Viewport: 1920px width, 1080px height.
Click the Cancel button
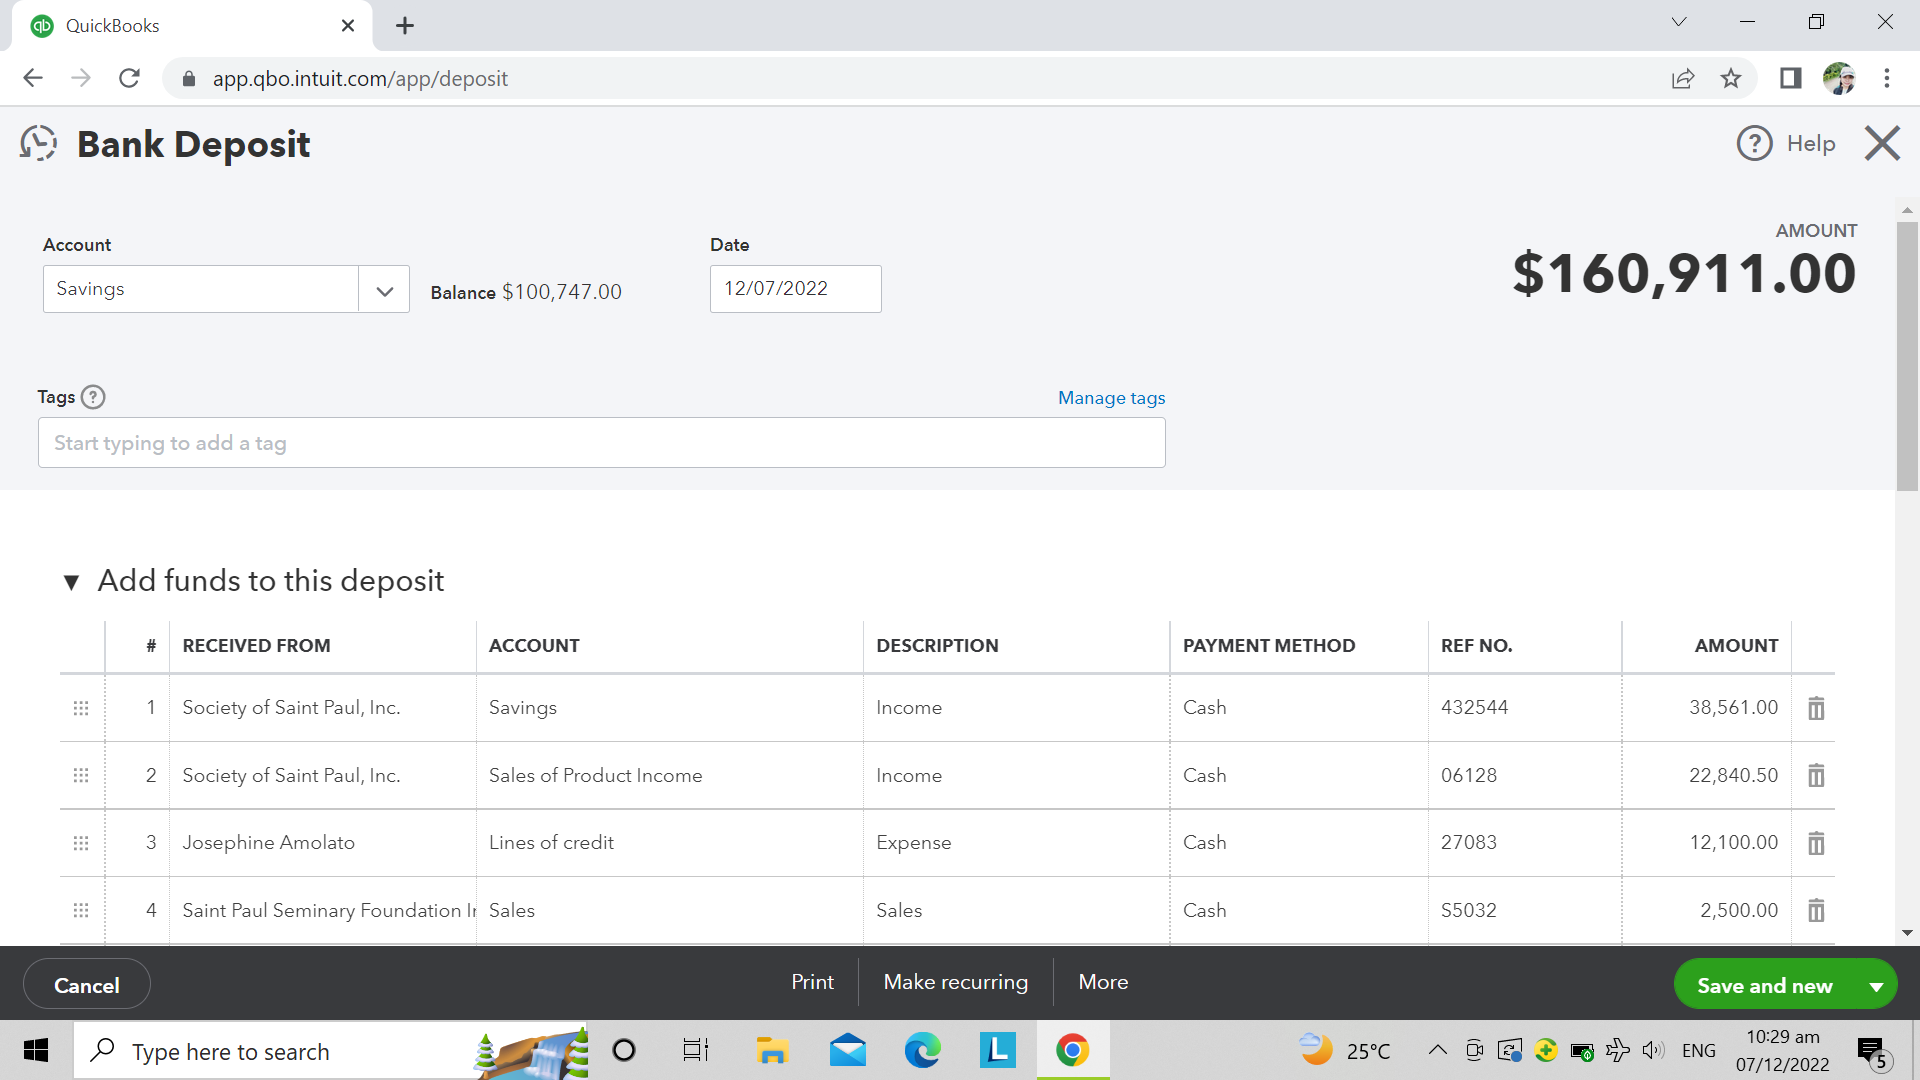[87, 985]
